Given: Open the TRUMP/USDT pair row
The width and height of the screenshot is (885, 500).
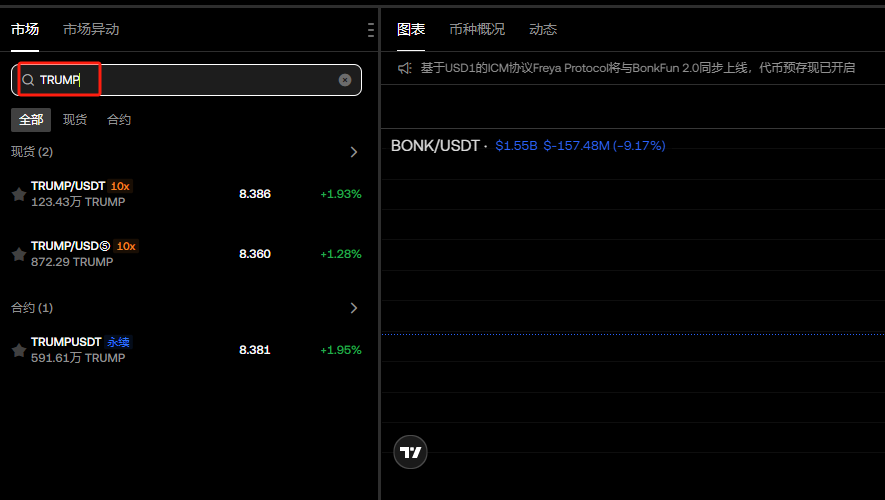Looking at the screenshot, I should coord(186,194).
